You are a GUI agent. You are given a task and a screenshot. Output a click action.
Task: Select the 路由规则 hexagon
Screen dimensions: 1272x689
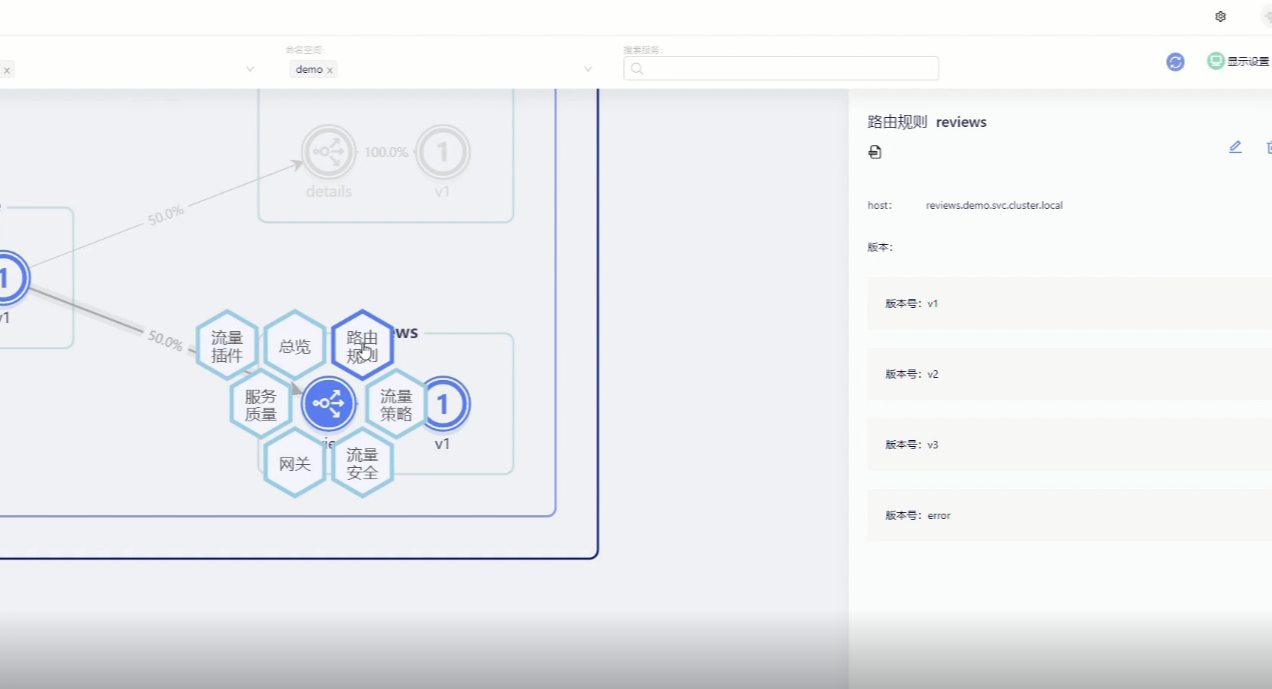click(362, 346)
